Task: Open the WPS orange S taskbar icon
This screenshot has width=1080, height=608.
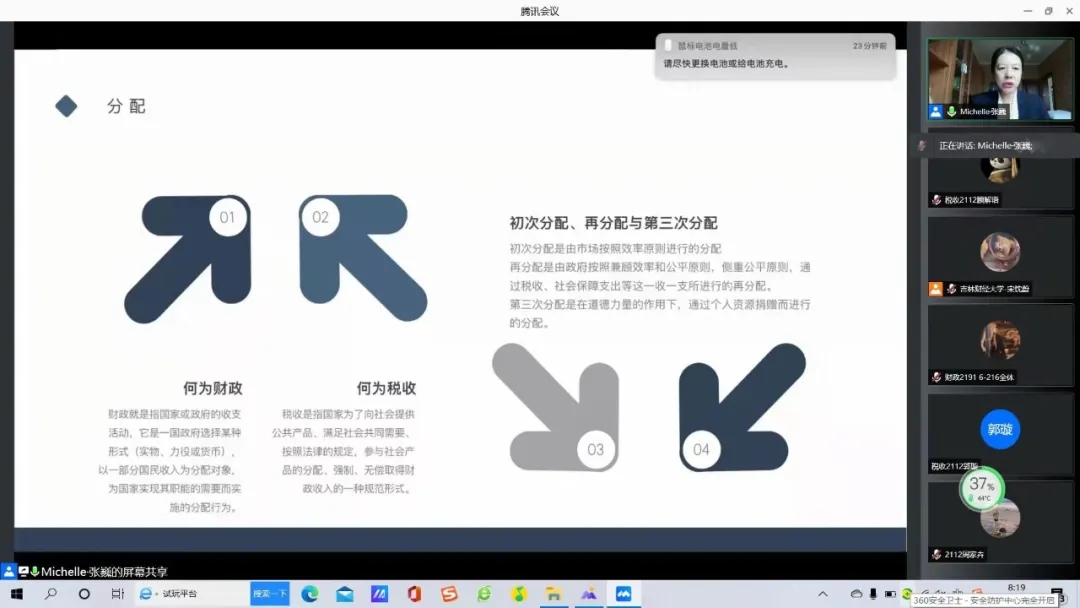Action: coord(449,594)
